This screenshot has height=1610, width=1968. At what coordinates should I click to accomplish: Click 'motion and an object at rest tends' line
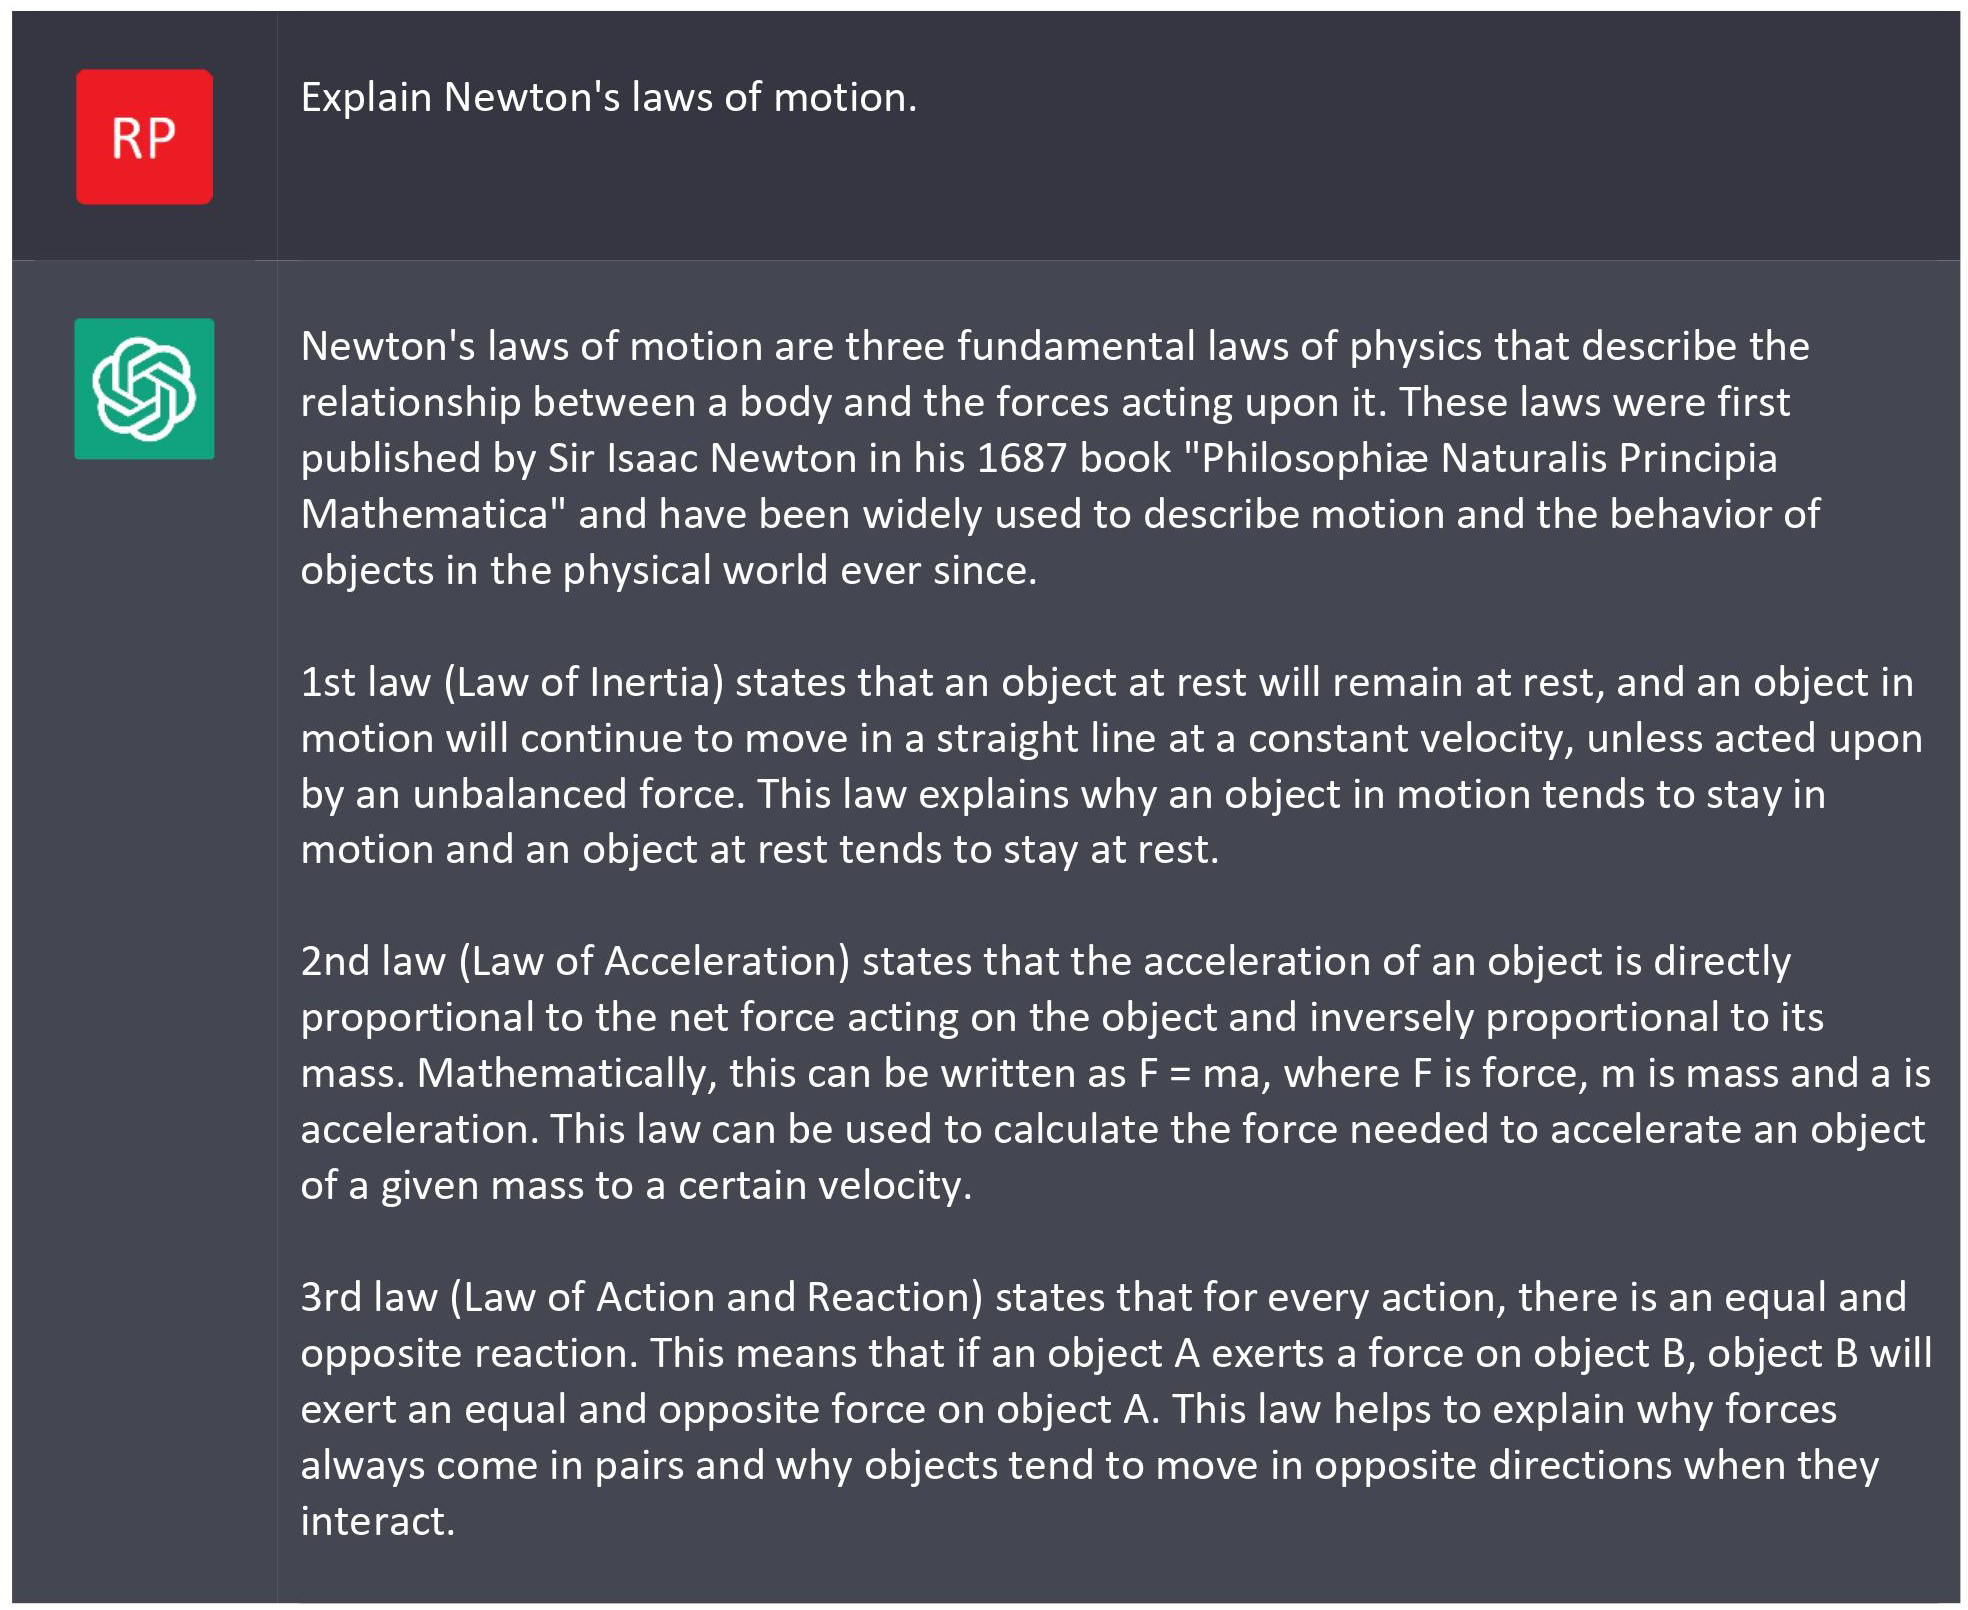(x=621, y=849)
